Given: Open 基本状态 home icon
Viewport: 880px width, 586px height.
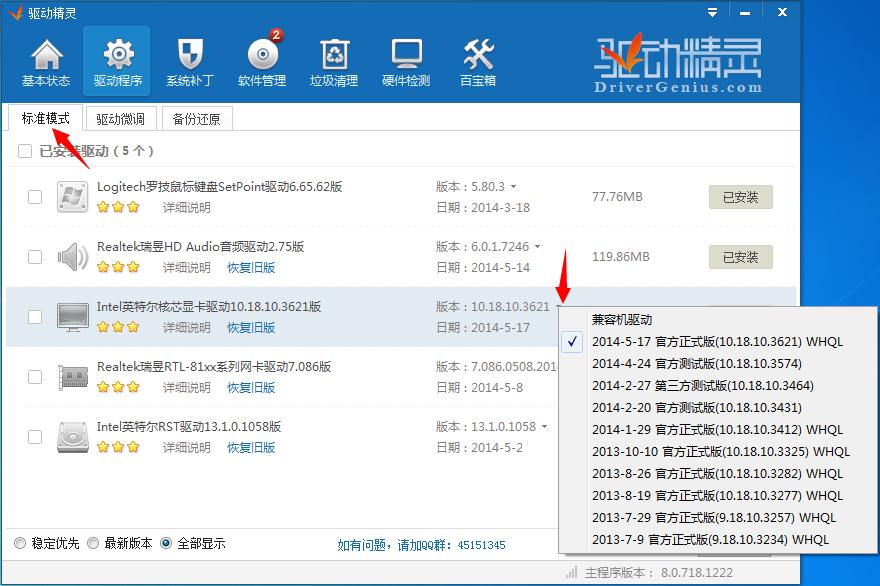Looking at the screenshot, I should coord(45,62).
